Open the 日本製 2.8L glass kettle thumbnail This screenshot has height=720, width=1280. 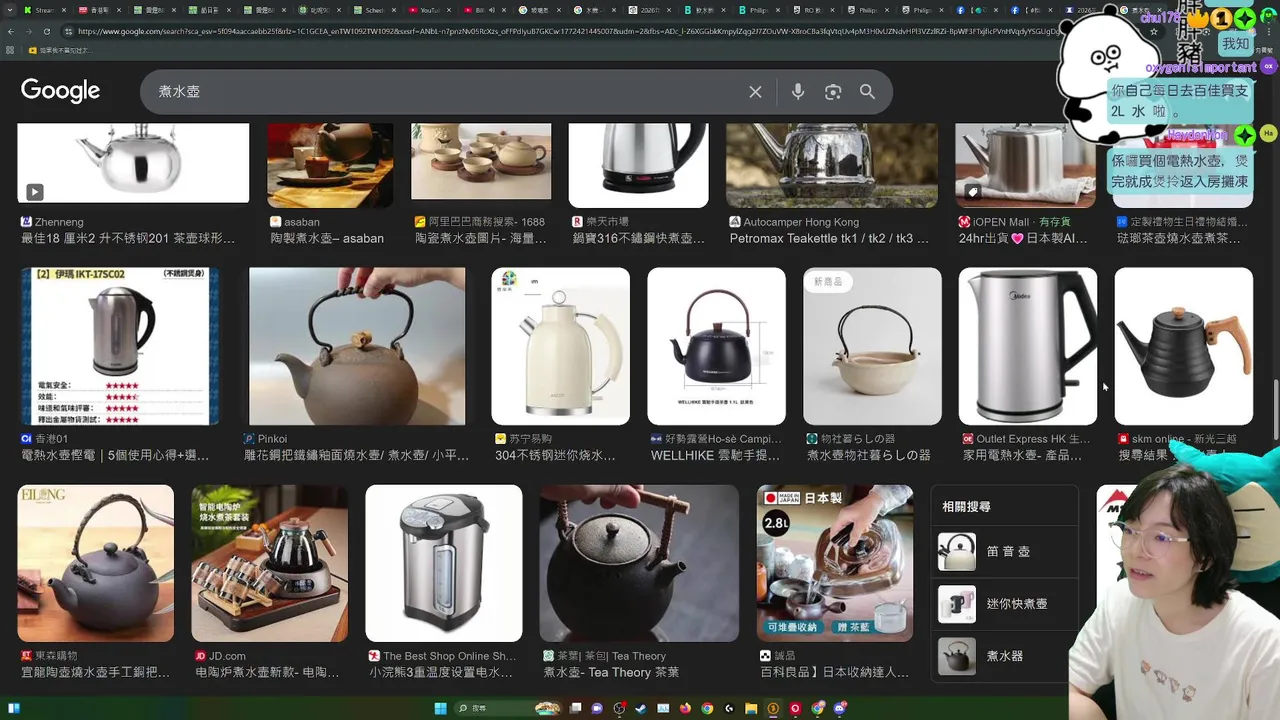[834, 563]
